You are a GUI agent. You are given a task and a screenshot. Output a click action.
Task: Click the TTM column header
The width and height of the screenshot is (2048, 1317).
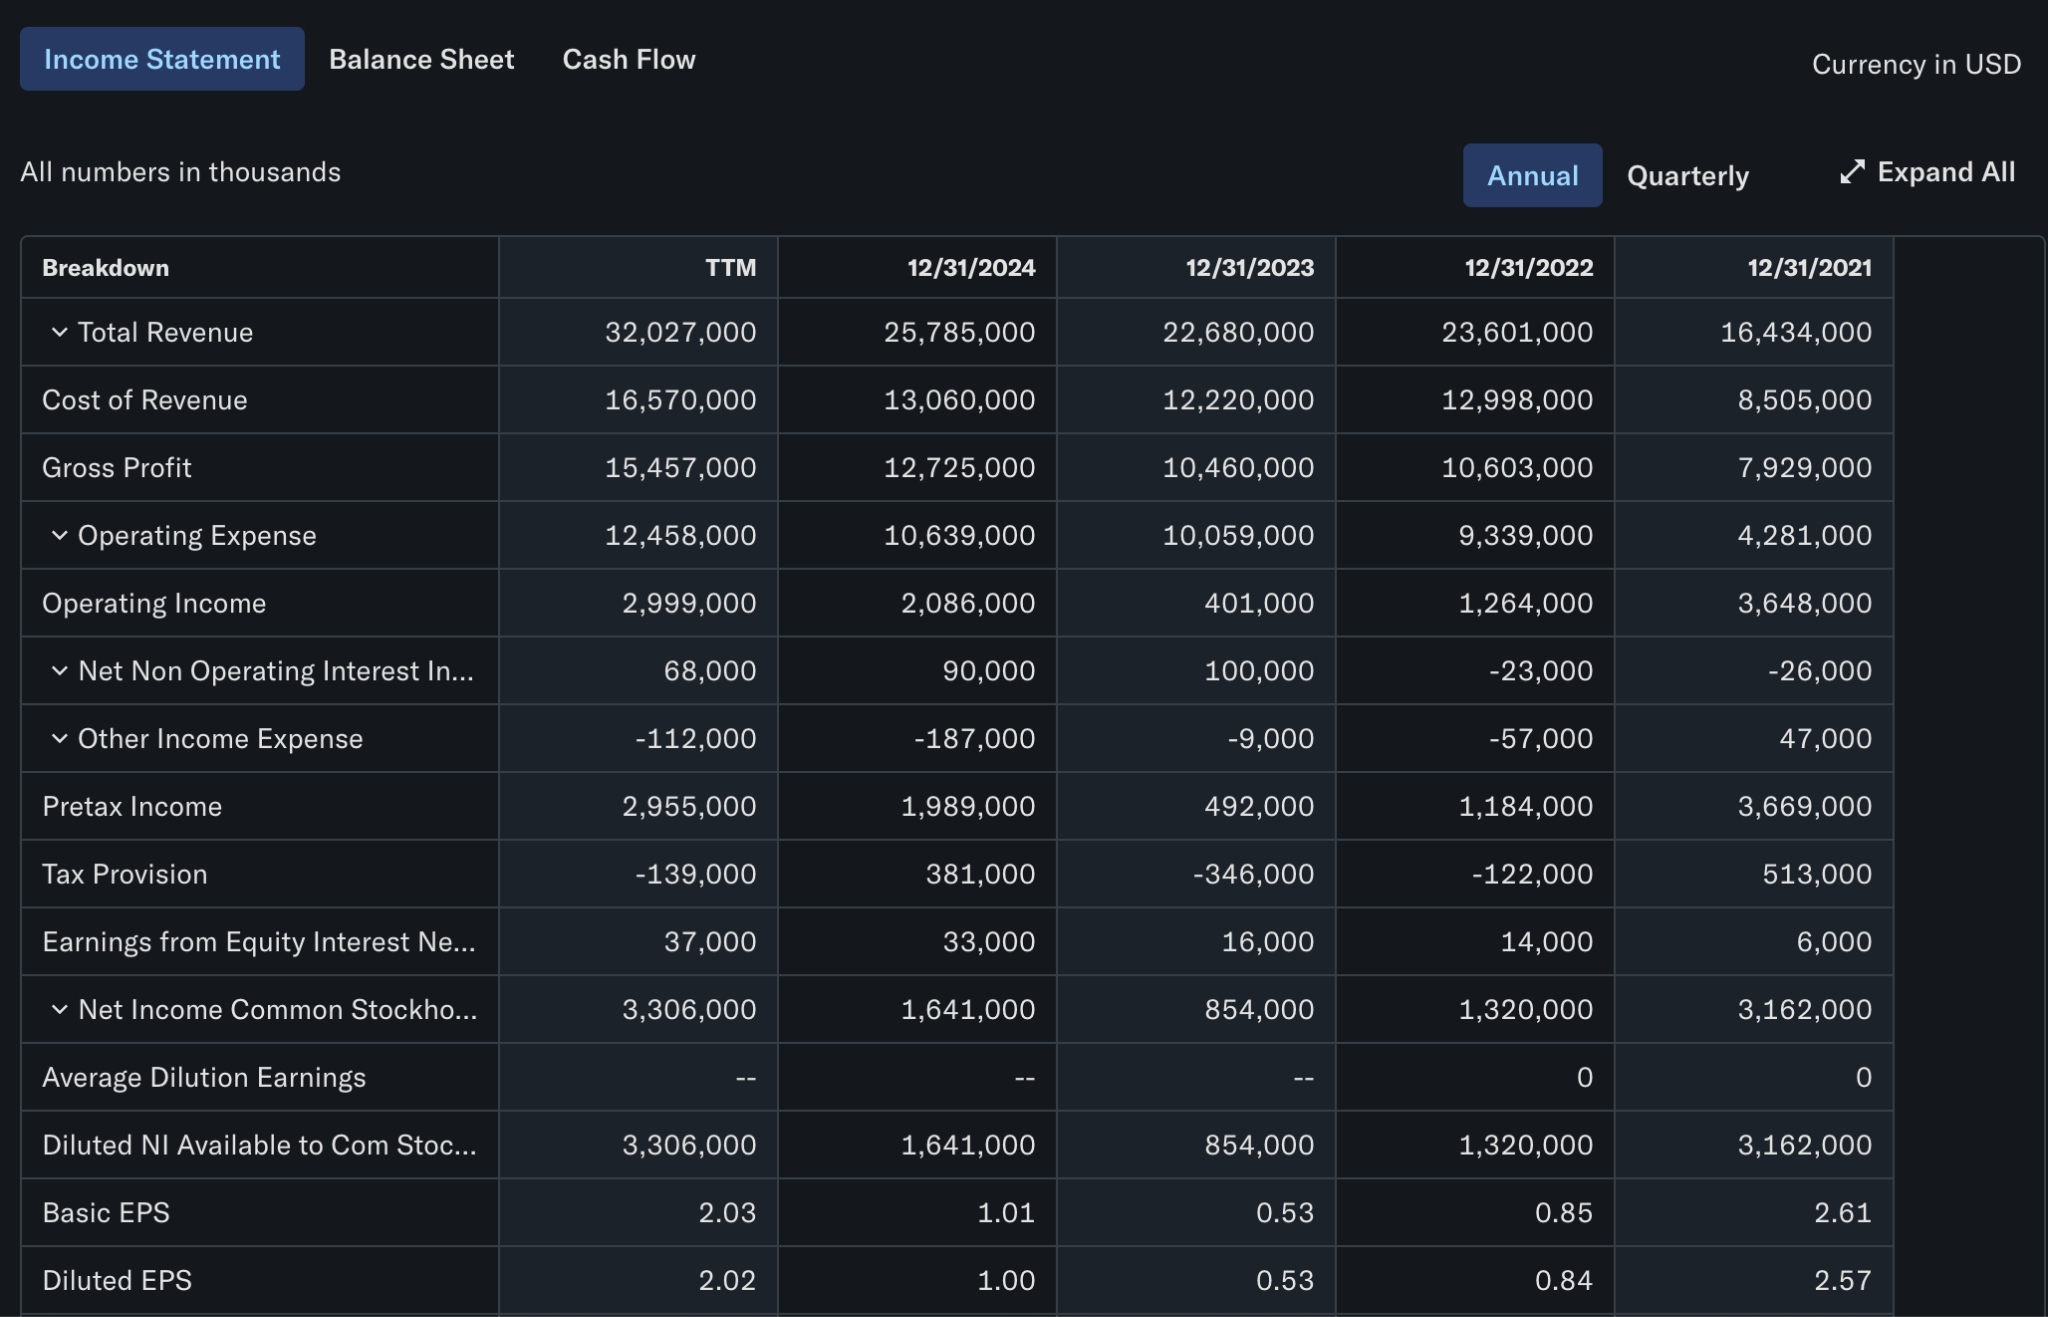pos(731,268)
